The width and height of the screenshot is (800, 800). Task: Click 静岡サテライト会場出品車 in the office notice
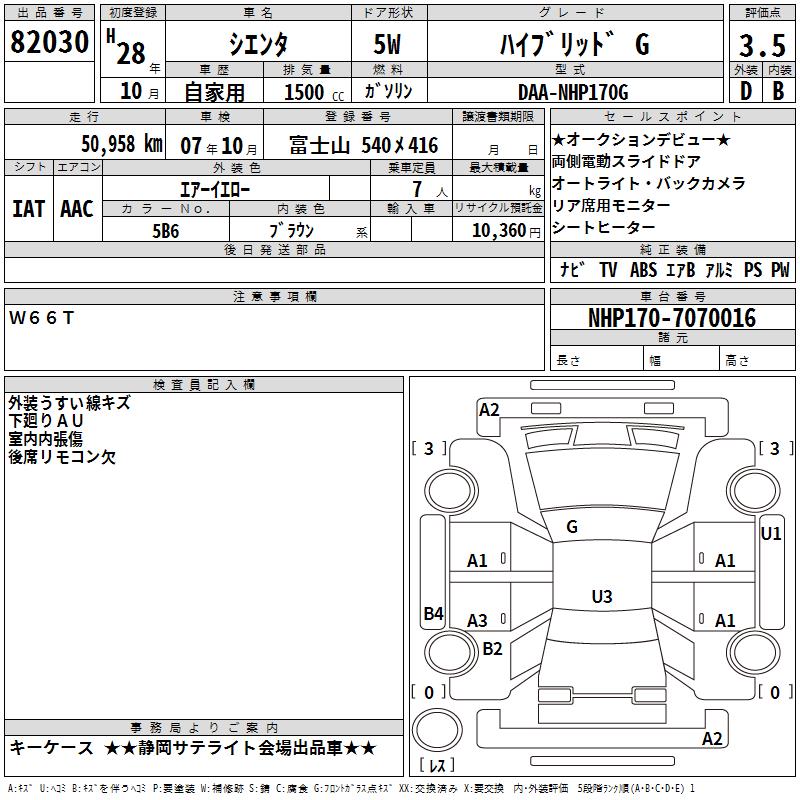click(x=239, y=748)
